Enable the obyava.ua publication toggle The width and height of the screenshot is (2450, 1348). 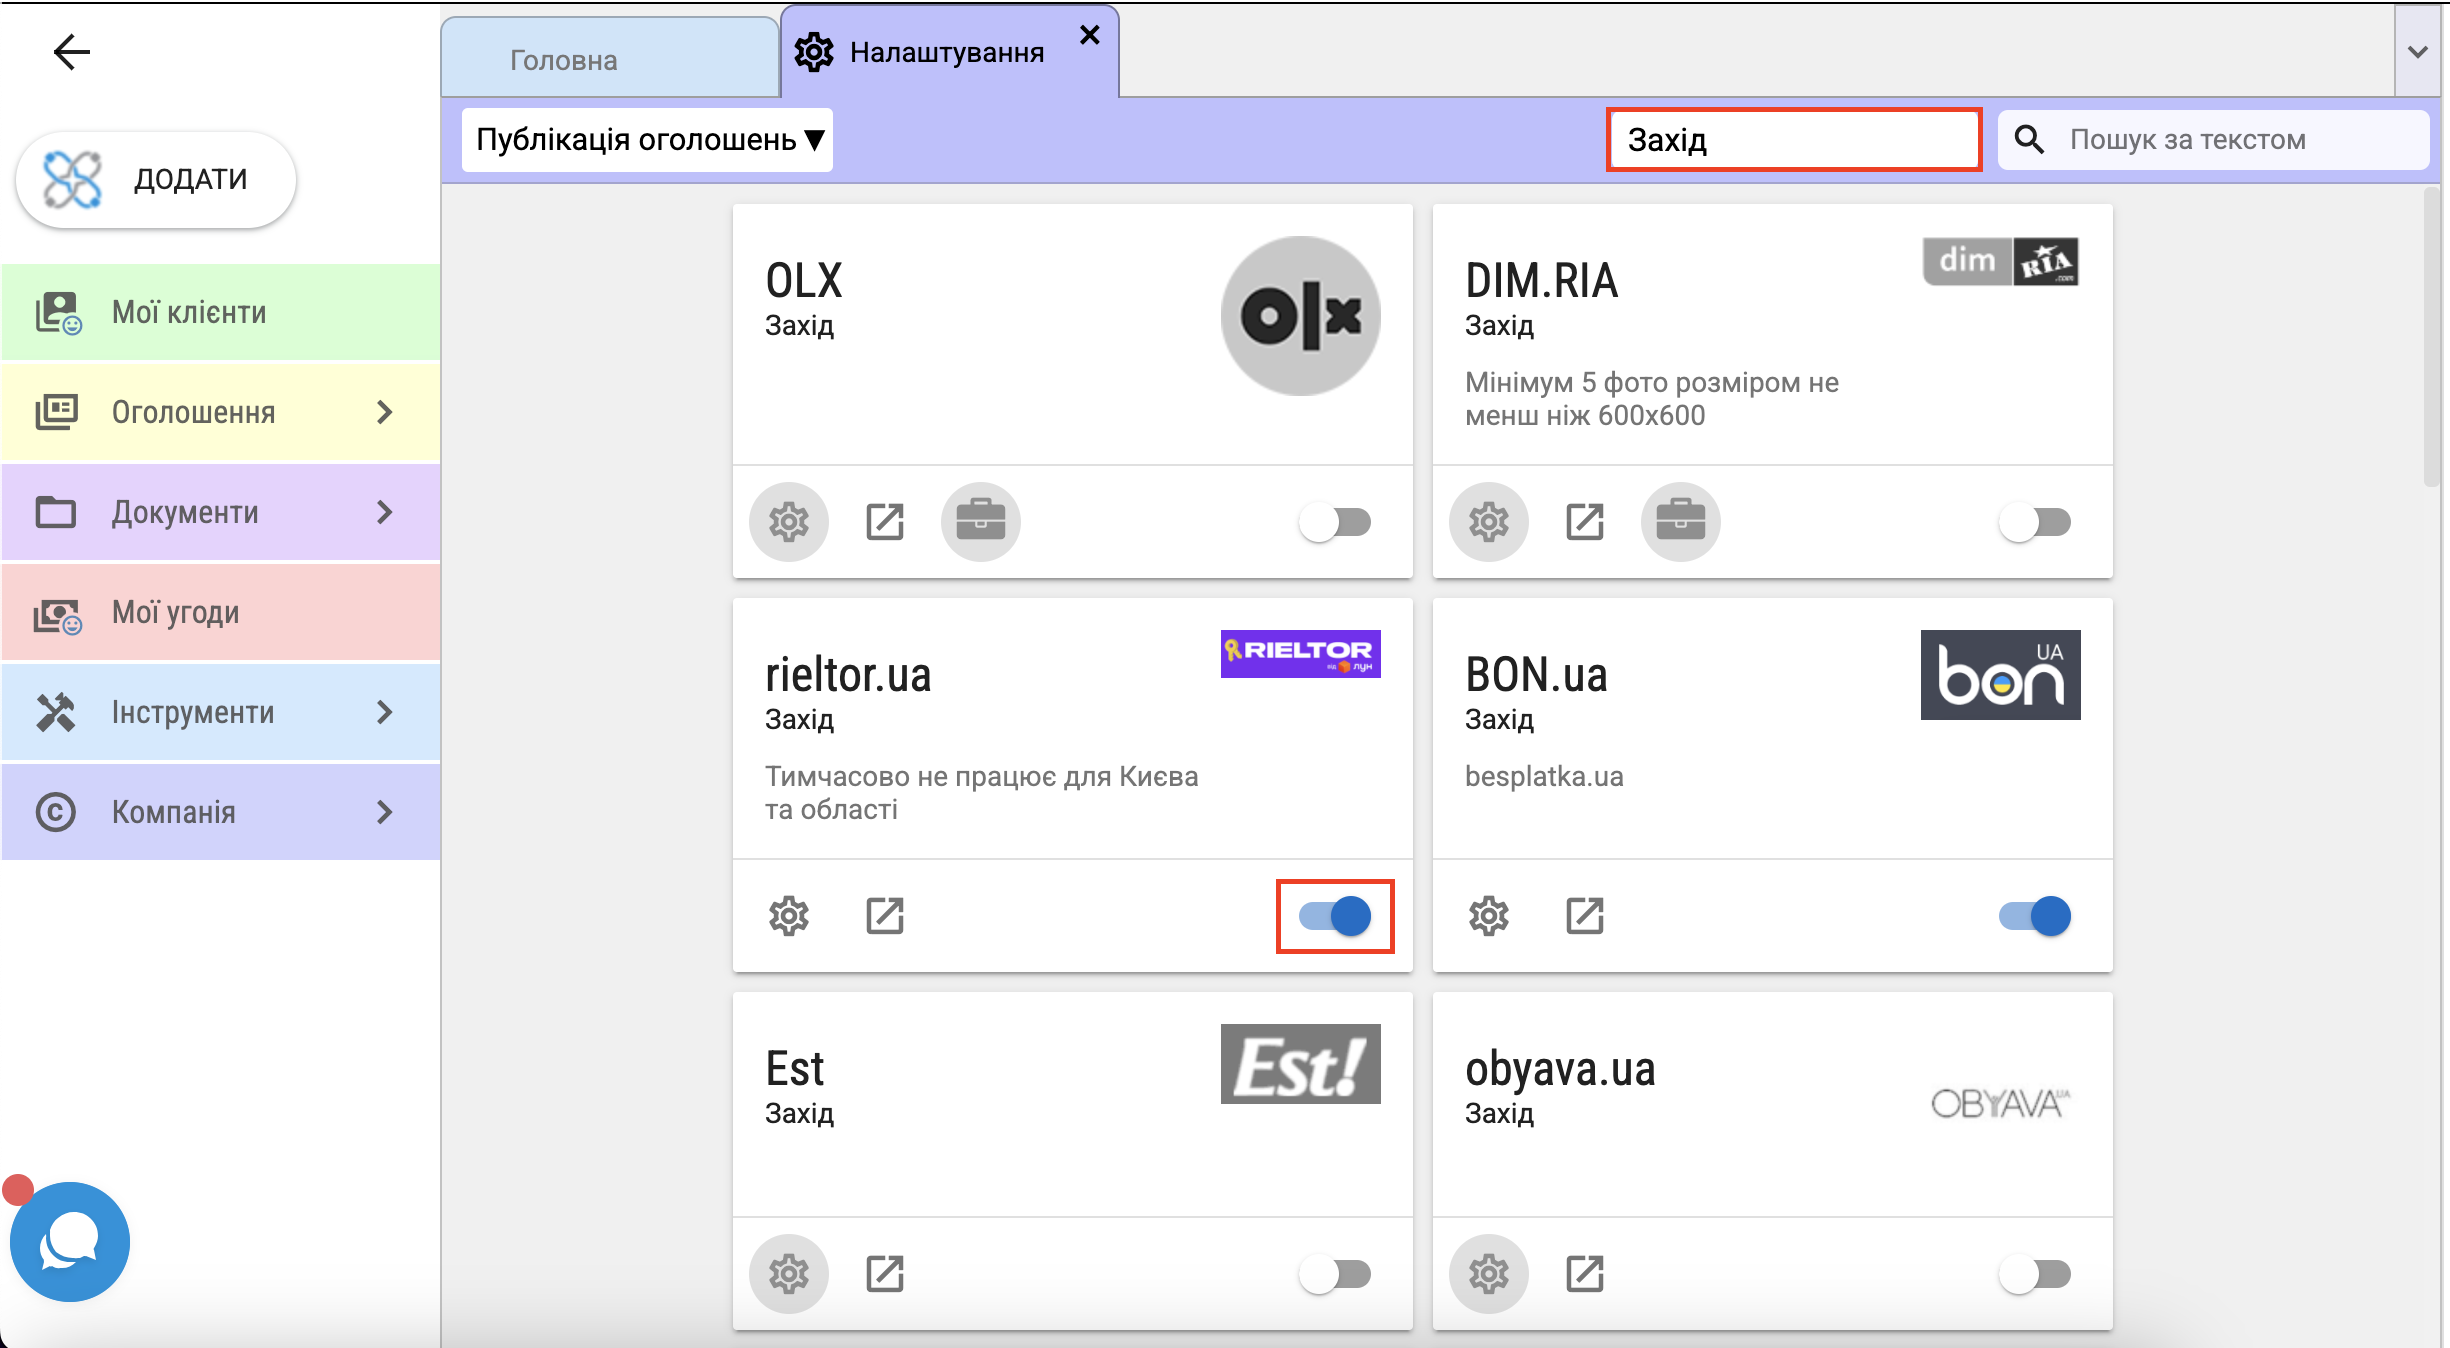pos(2035,1274)
